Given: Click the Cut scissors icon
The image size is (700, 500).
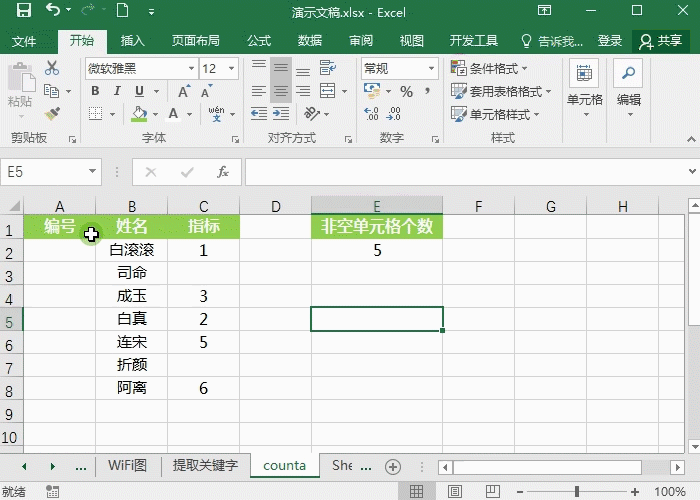Looking at the screenshot, I should (x=52, y=68).
